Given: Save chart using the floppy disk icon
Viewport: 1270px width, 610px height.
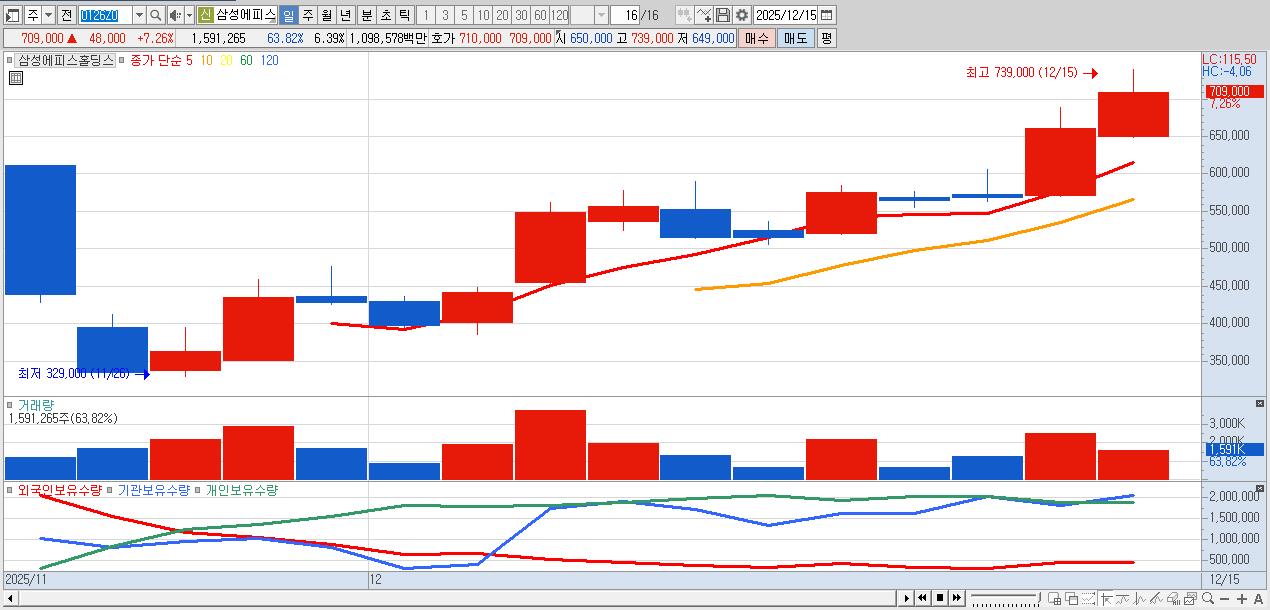Looking at the screenshot, I should (x=723, y=15).
